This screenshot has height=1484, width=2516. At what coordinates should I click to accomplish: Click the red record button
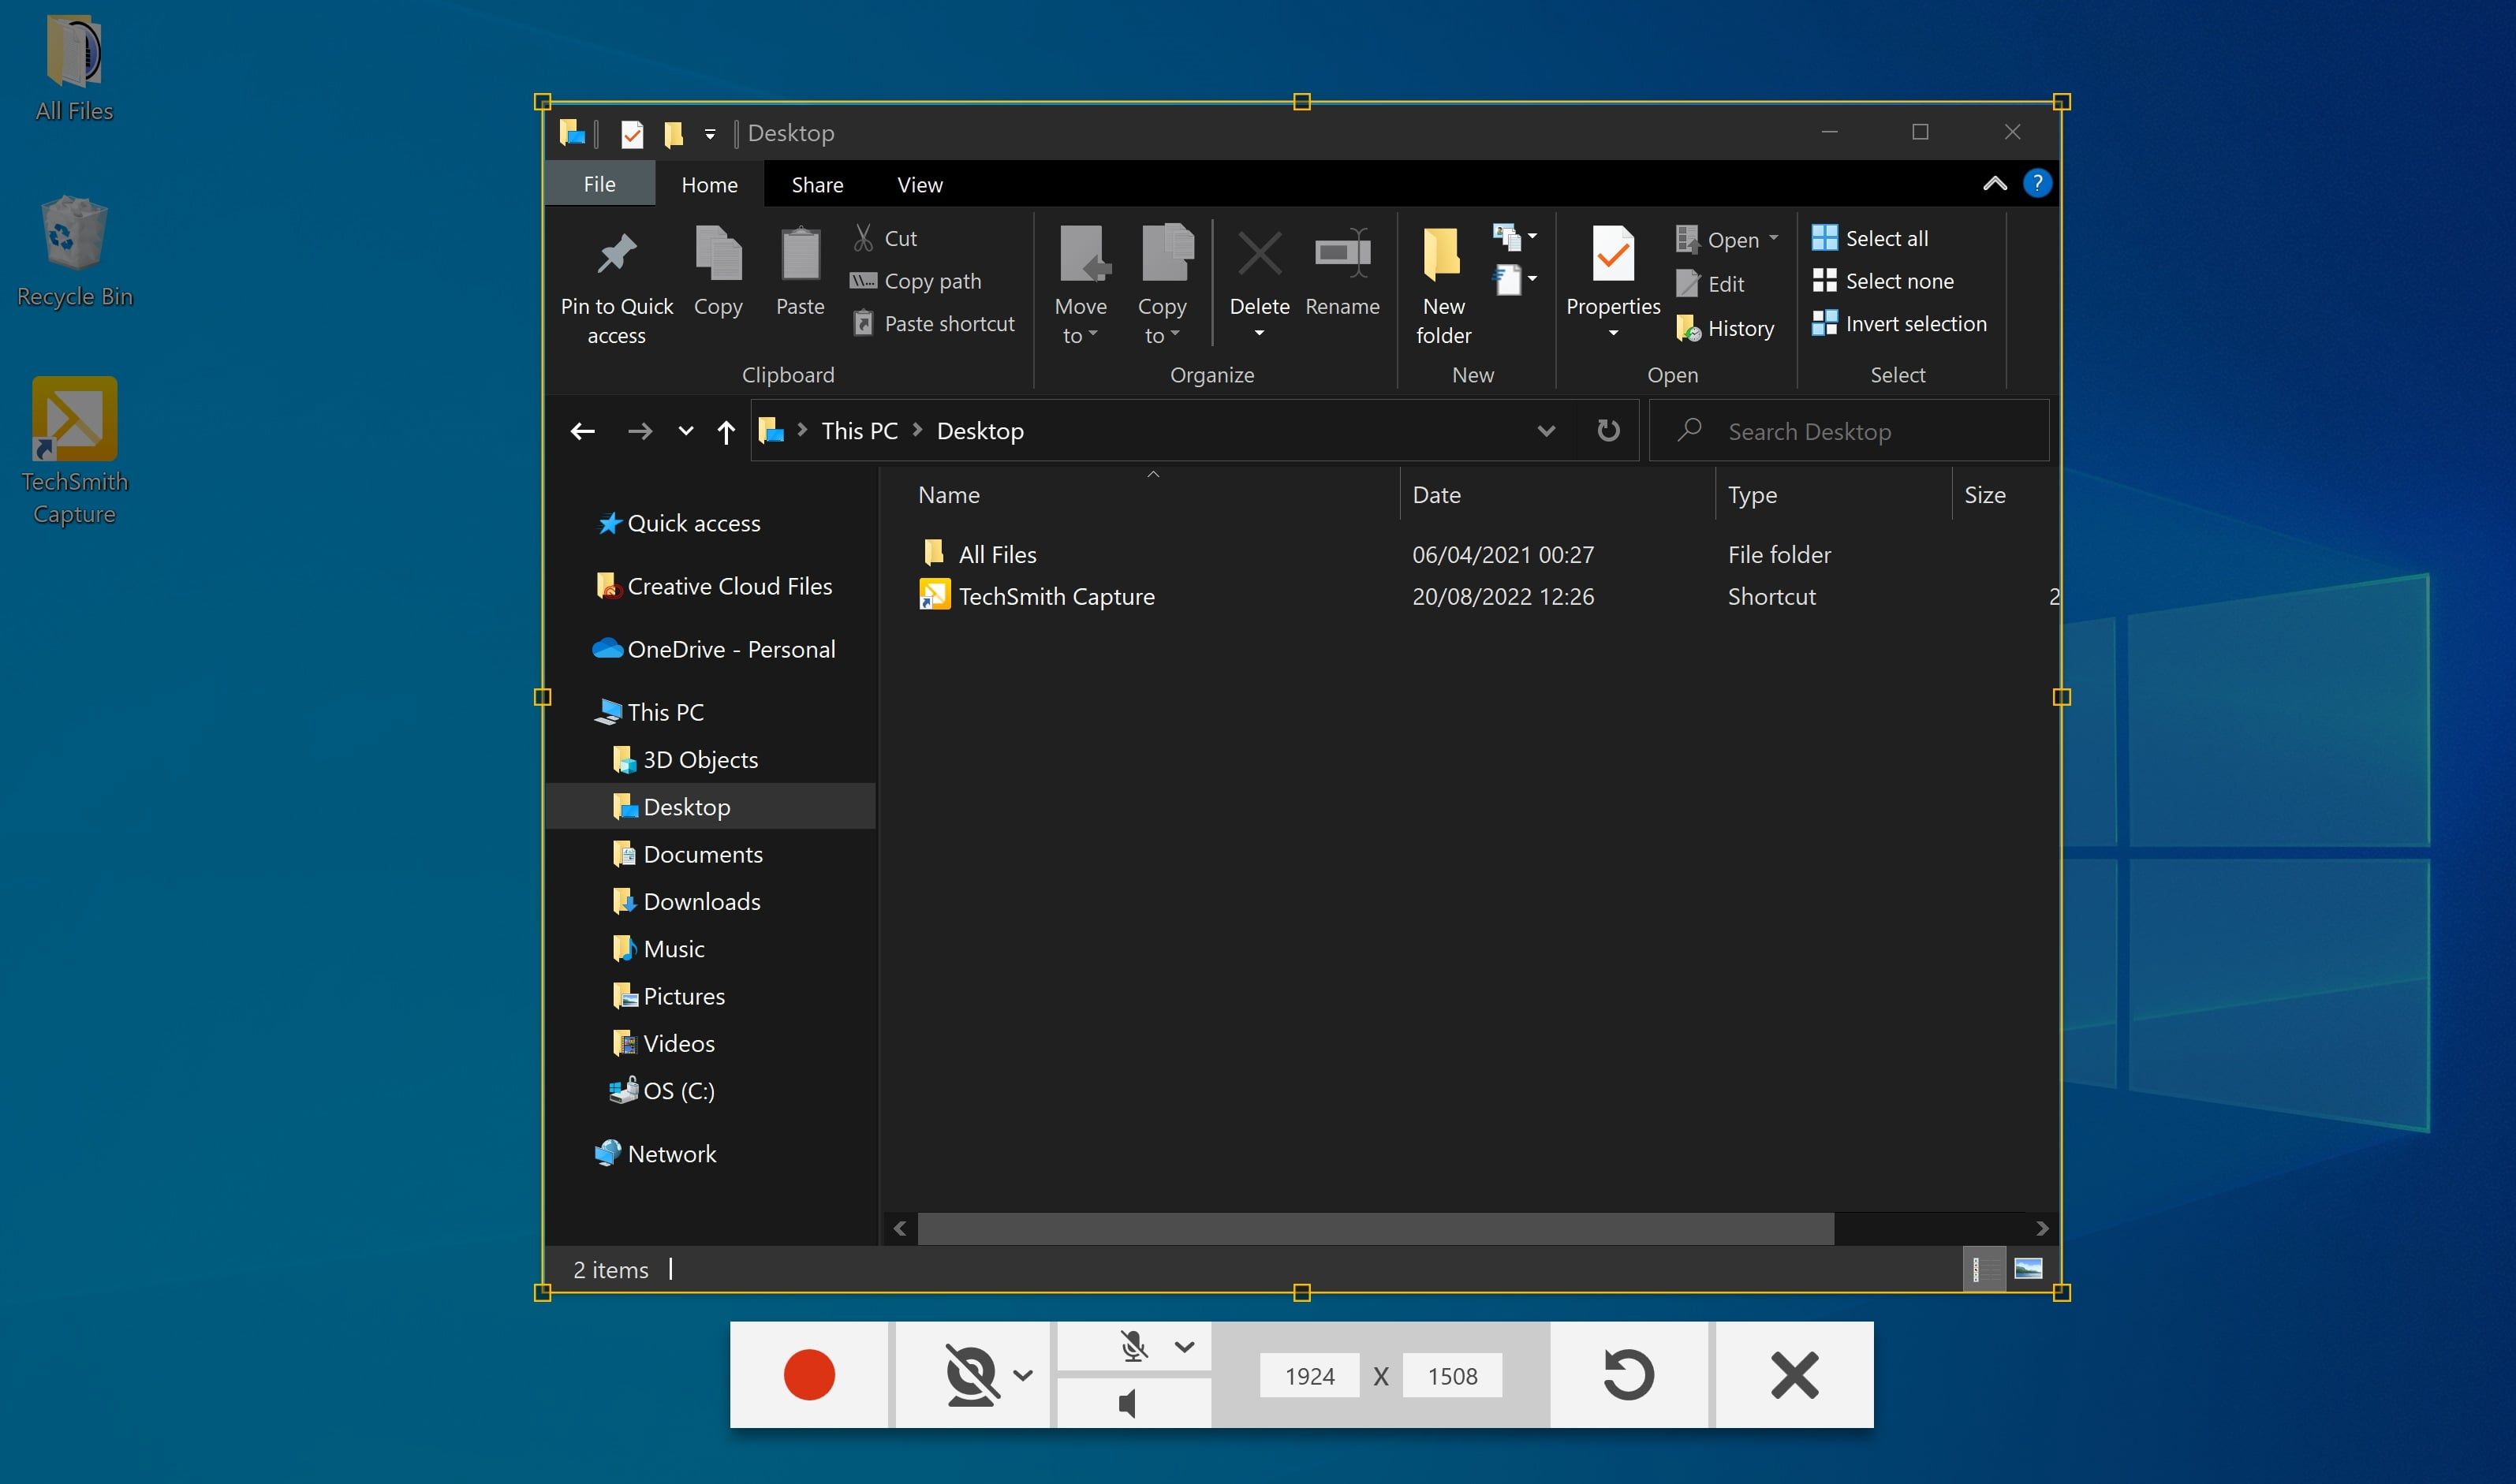pyautogui.click(x=808, y=1374)
